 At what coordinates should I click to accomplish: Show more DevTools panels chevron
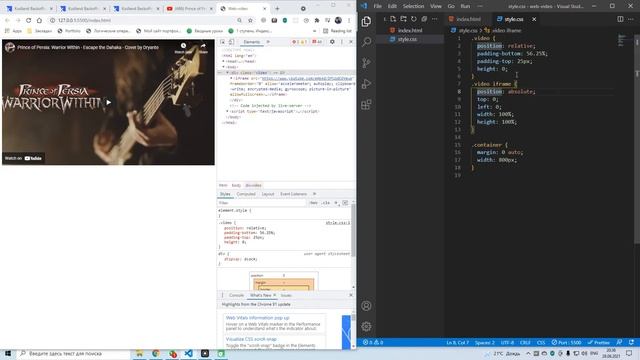[x=268, y=42]
